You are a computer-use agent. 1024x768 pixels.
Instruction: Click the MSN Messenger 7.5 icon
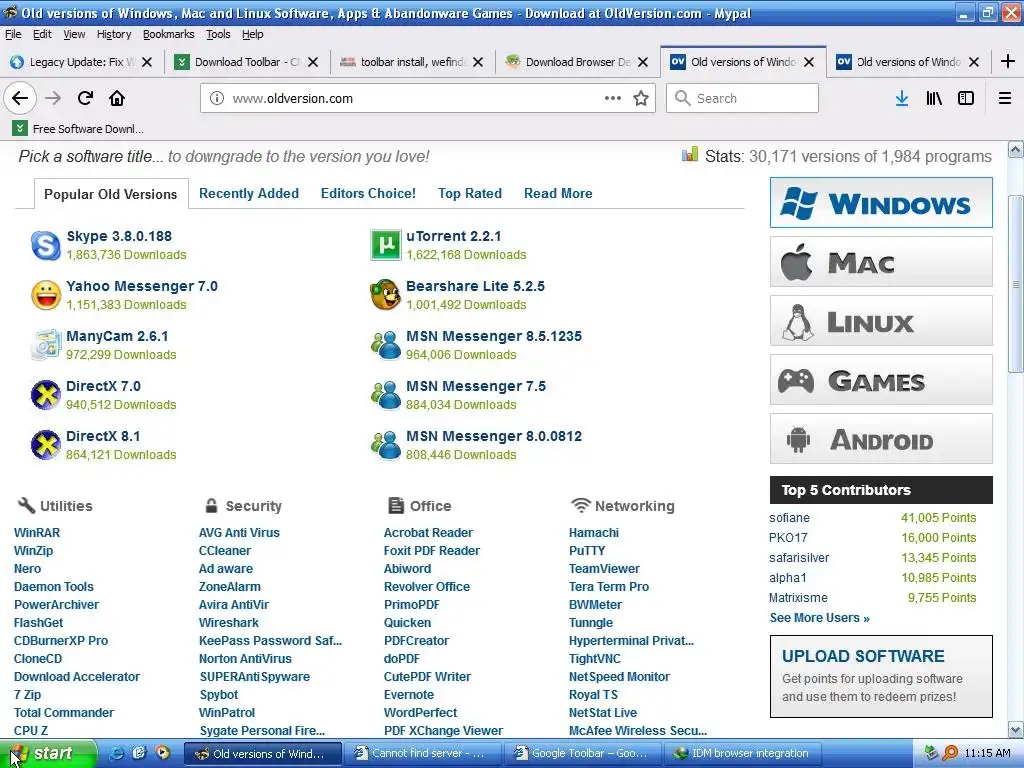[x=385, y=395]
